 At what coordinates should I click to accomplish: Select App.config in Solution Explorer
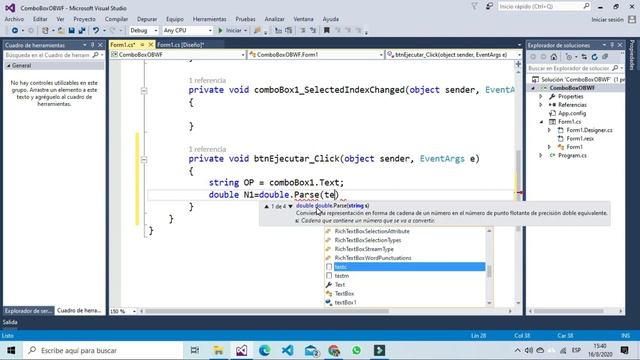(x=572, y=113)
